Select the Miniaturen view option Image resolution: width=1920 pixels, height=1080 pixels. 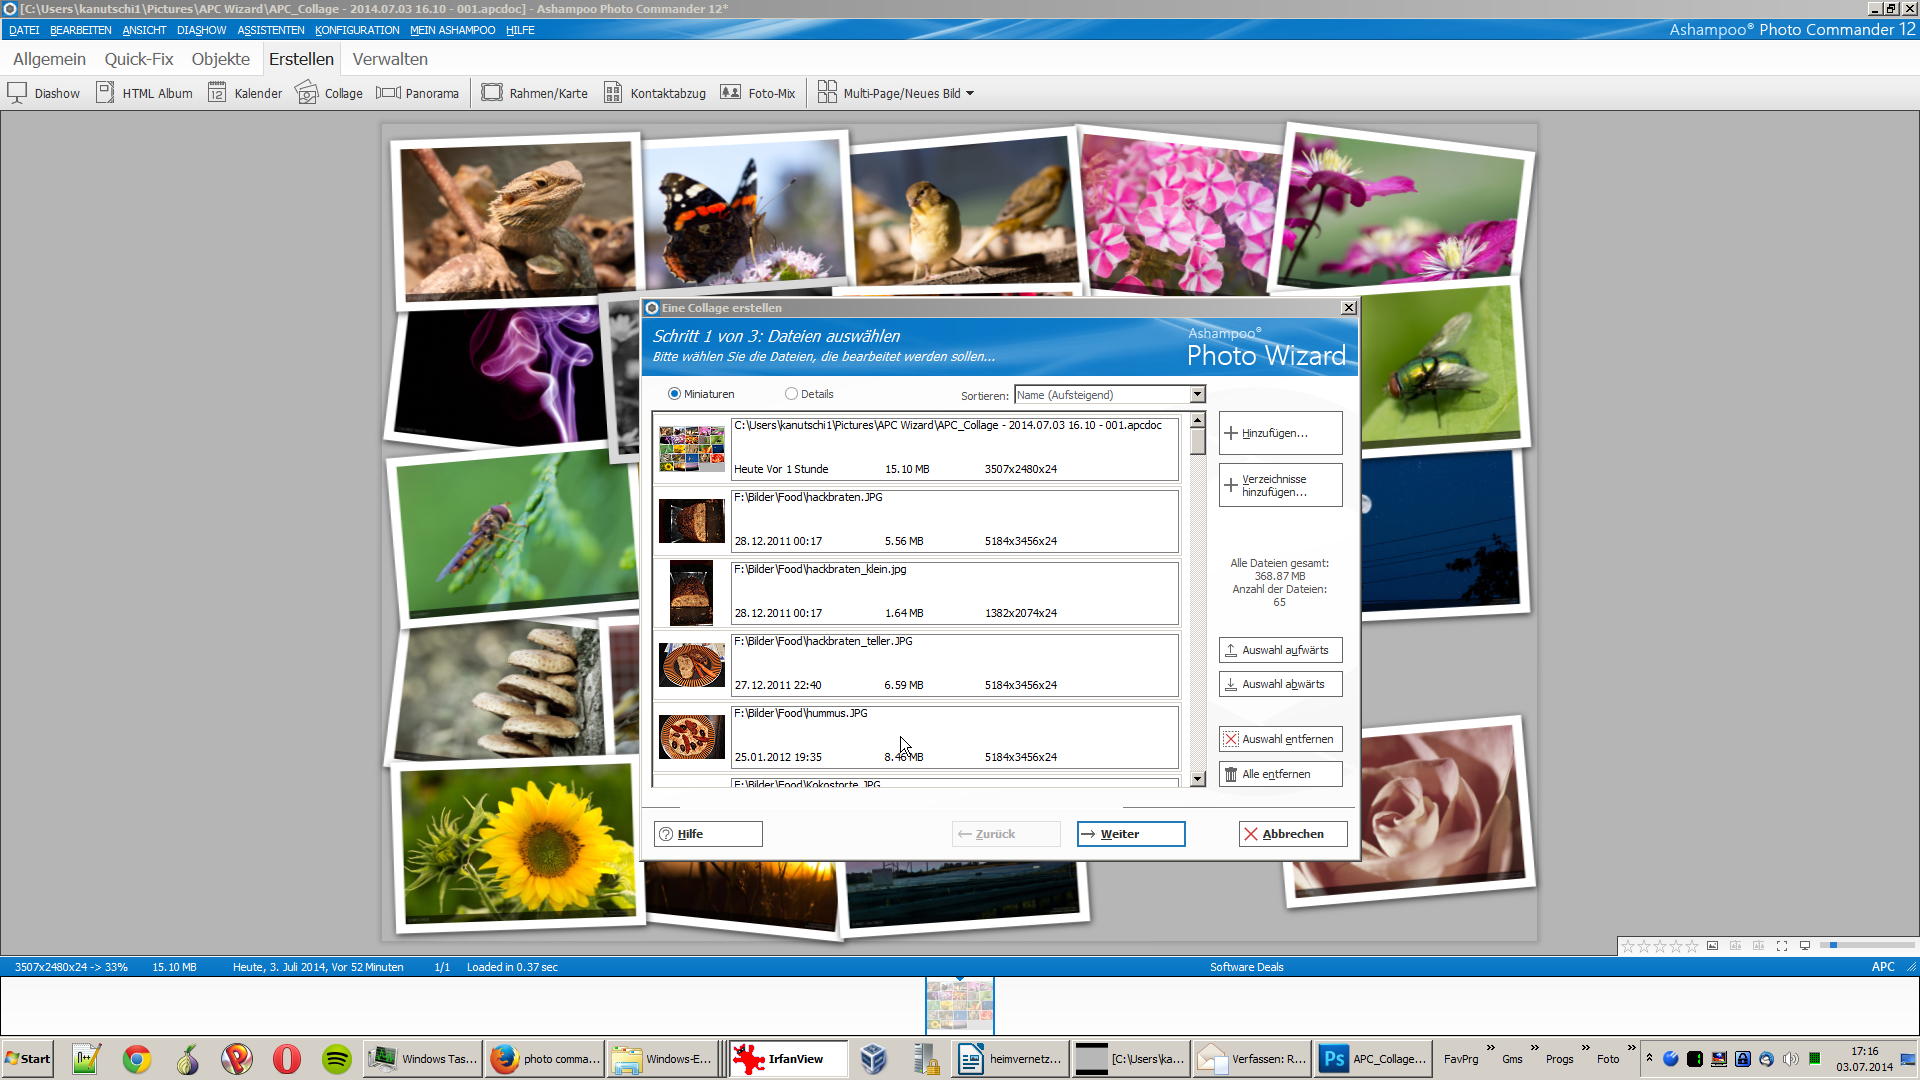[x=701, y=394]
